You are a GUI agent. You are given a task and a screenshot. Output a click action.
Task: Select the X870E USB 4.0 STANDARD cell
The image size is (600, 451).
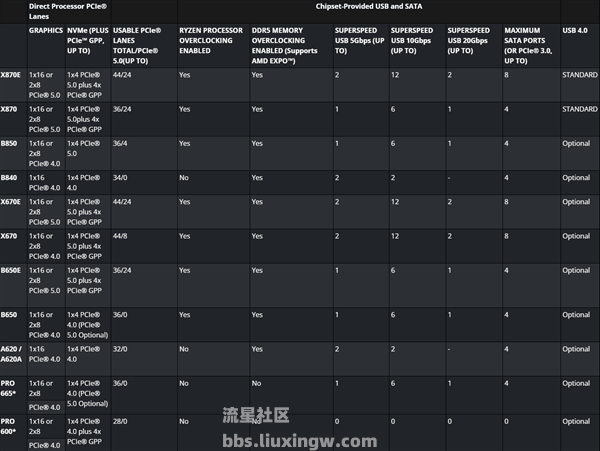(580, 75)
